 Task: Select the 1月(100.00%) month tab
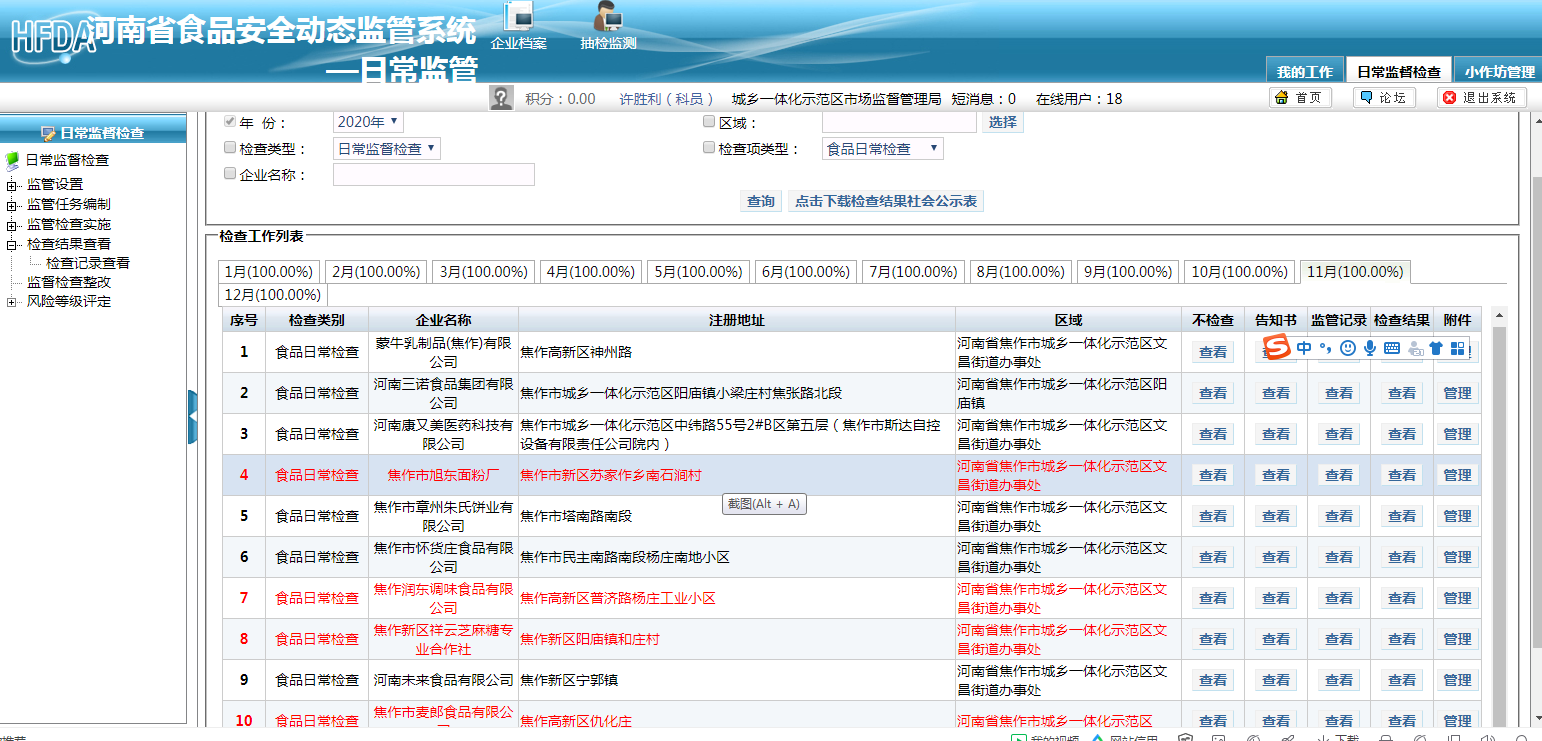(269, 271)
